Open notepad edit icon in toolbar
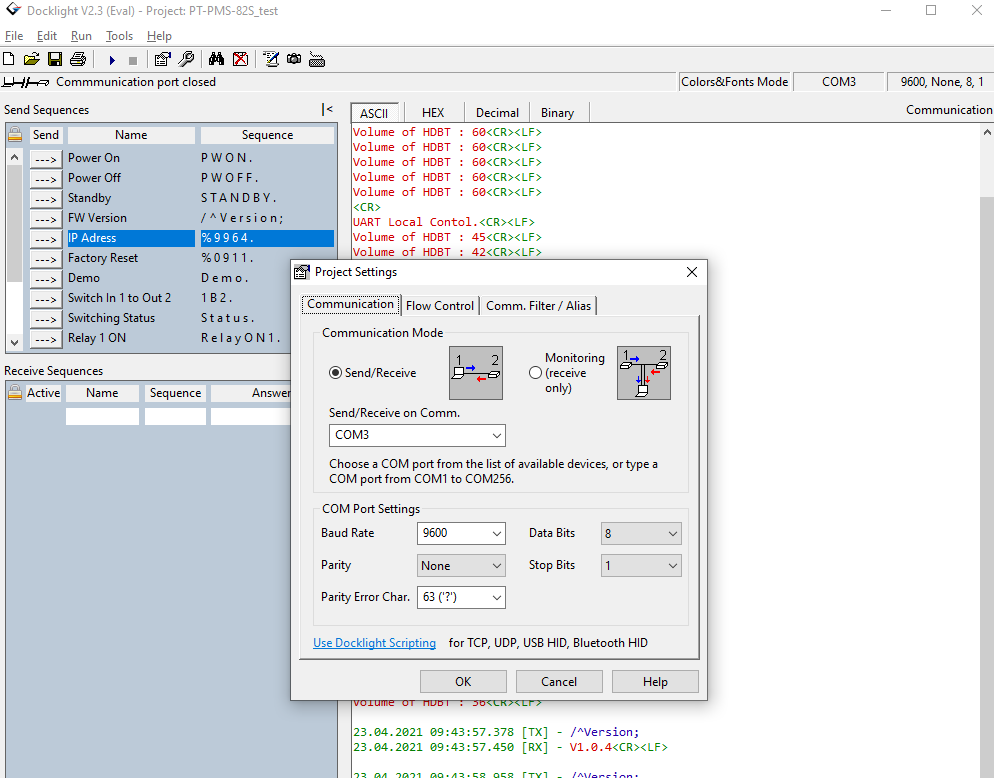Image resolution: width=994 pixels, height=778 pixels. click(x=271, y=60)
